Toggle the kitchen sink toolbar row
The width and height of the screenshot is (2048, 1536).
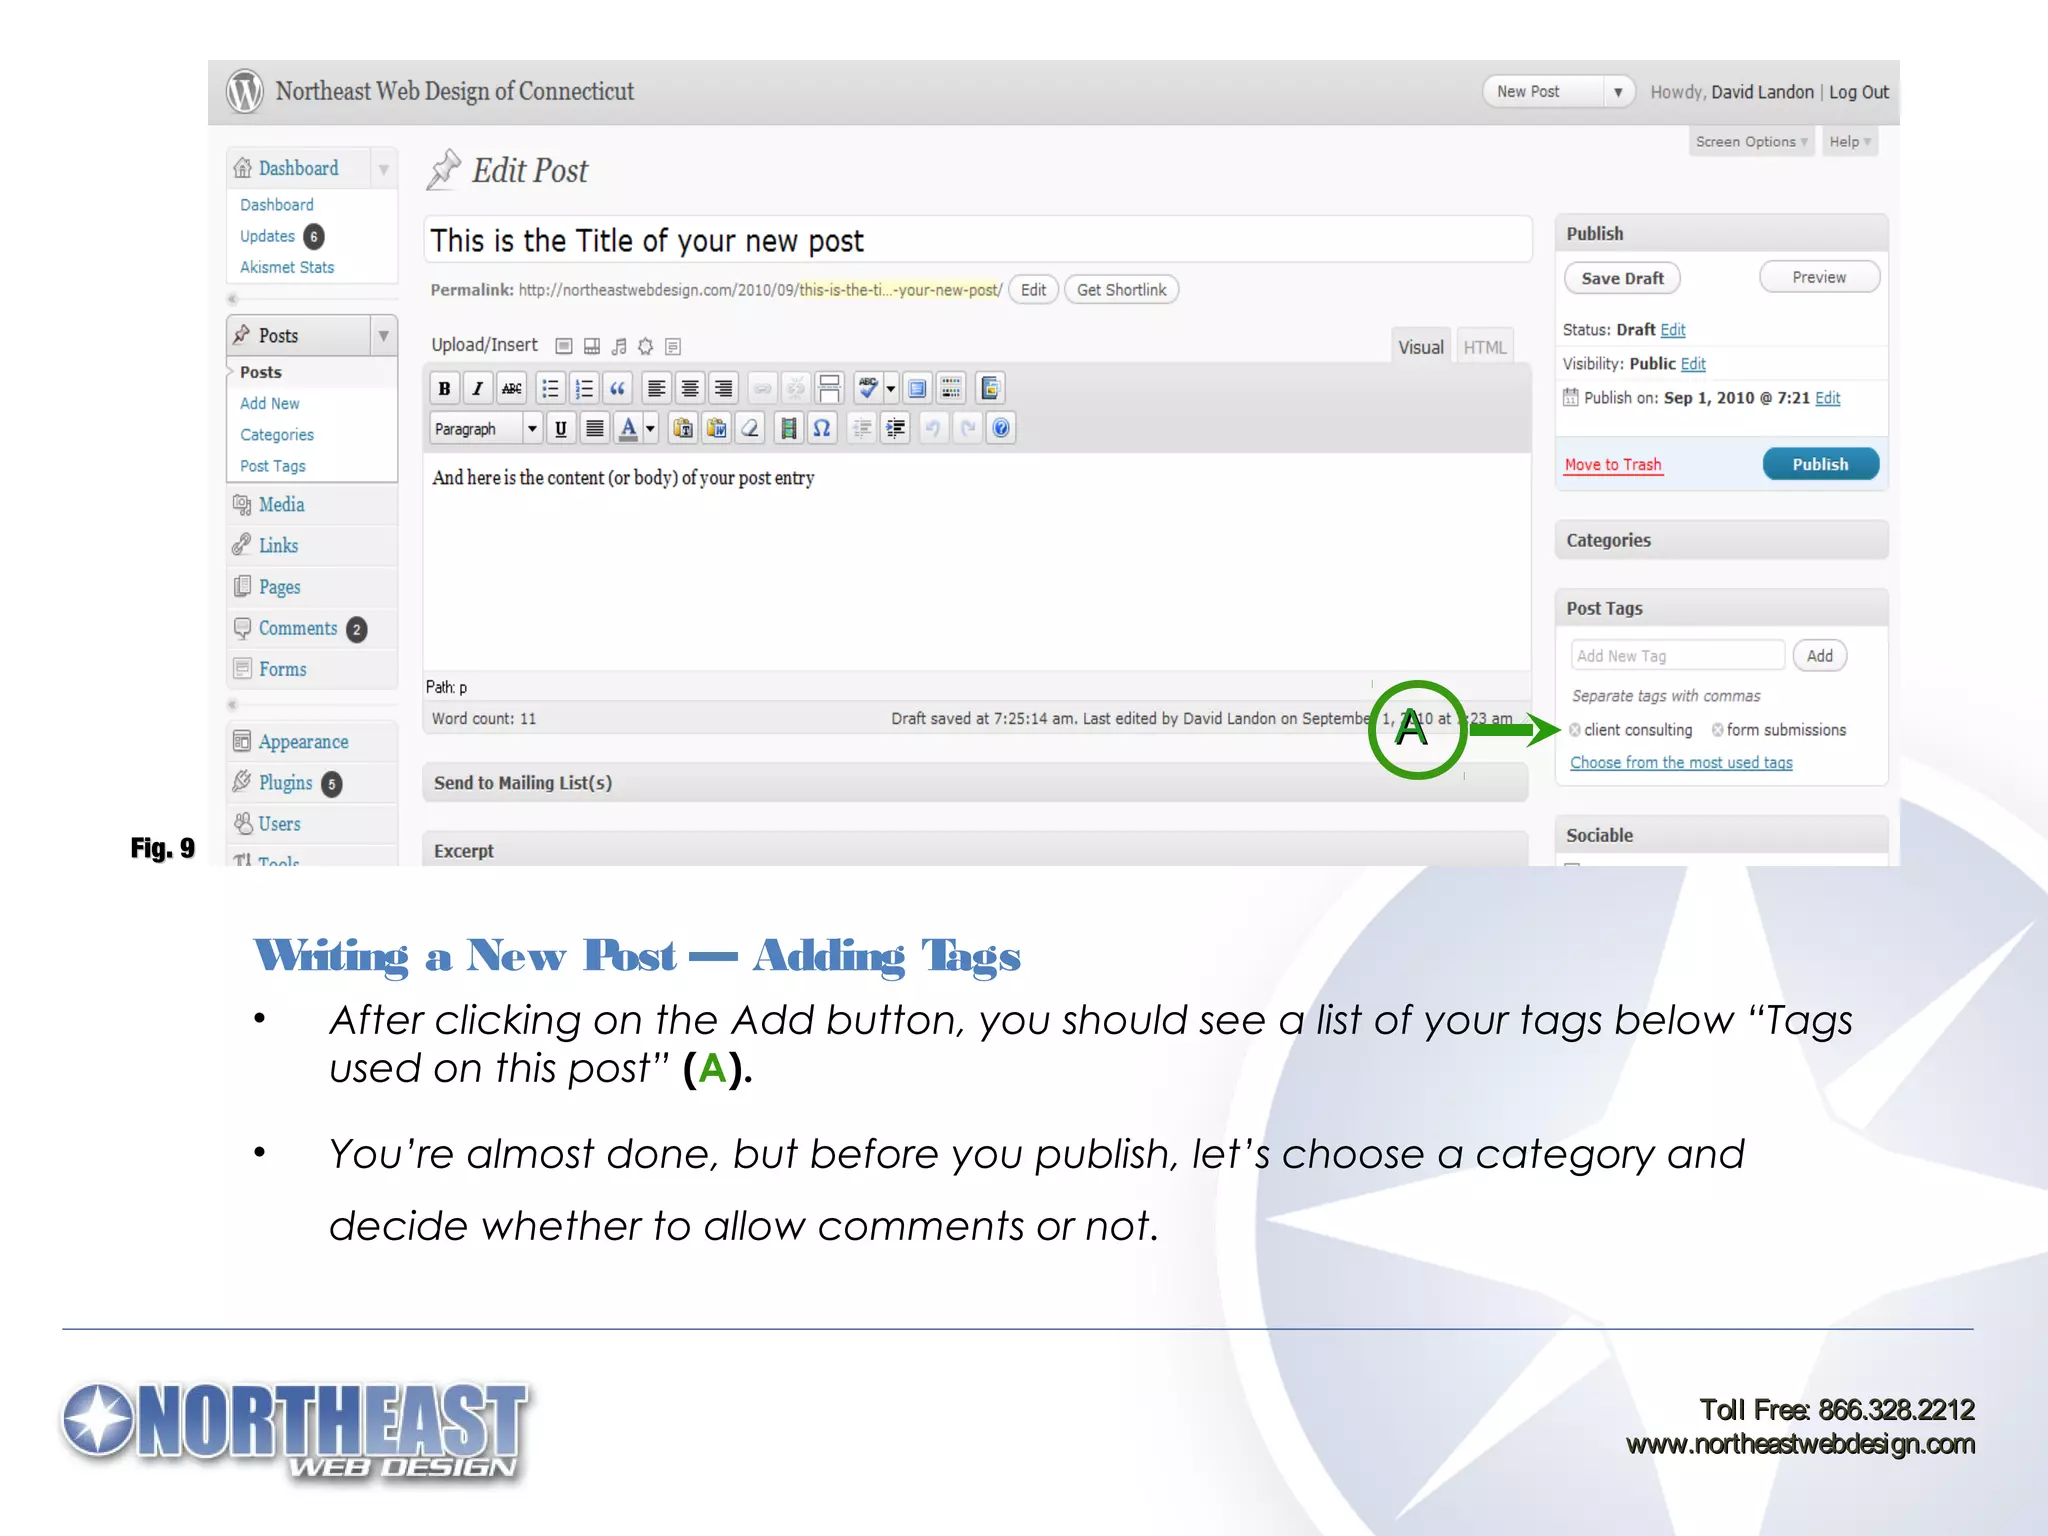[952, 389]
